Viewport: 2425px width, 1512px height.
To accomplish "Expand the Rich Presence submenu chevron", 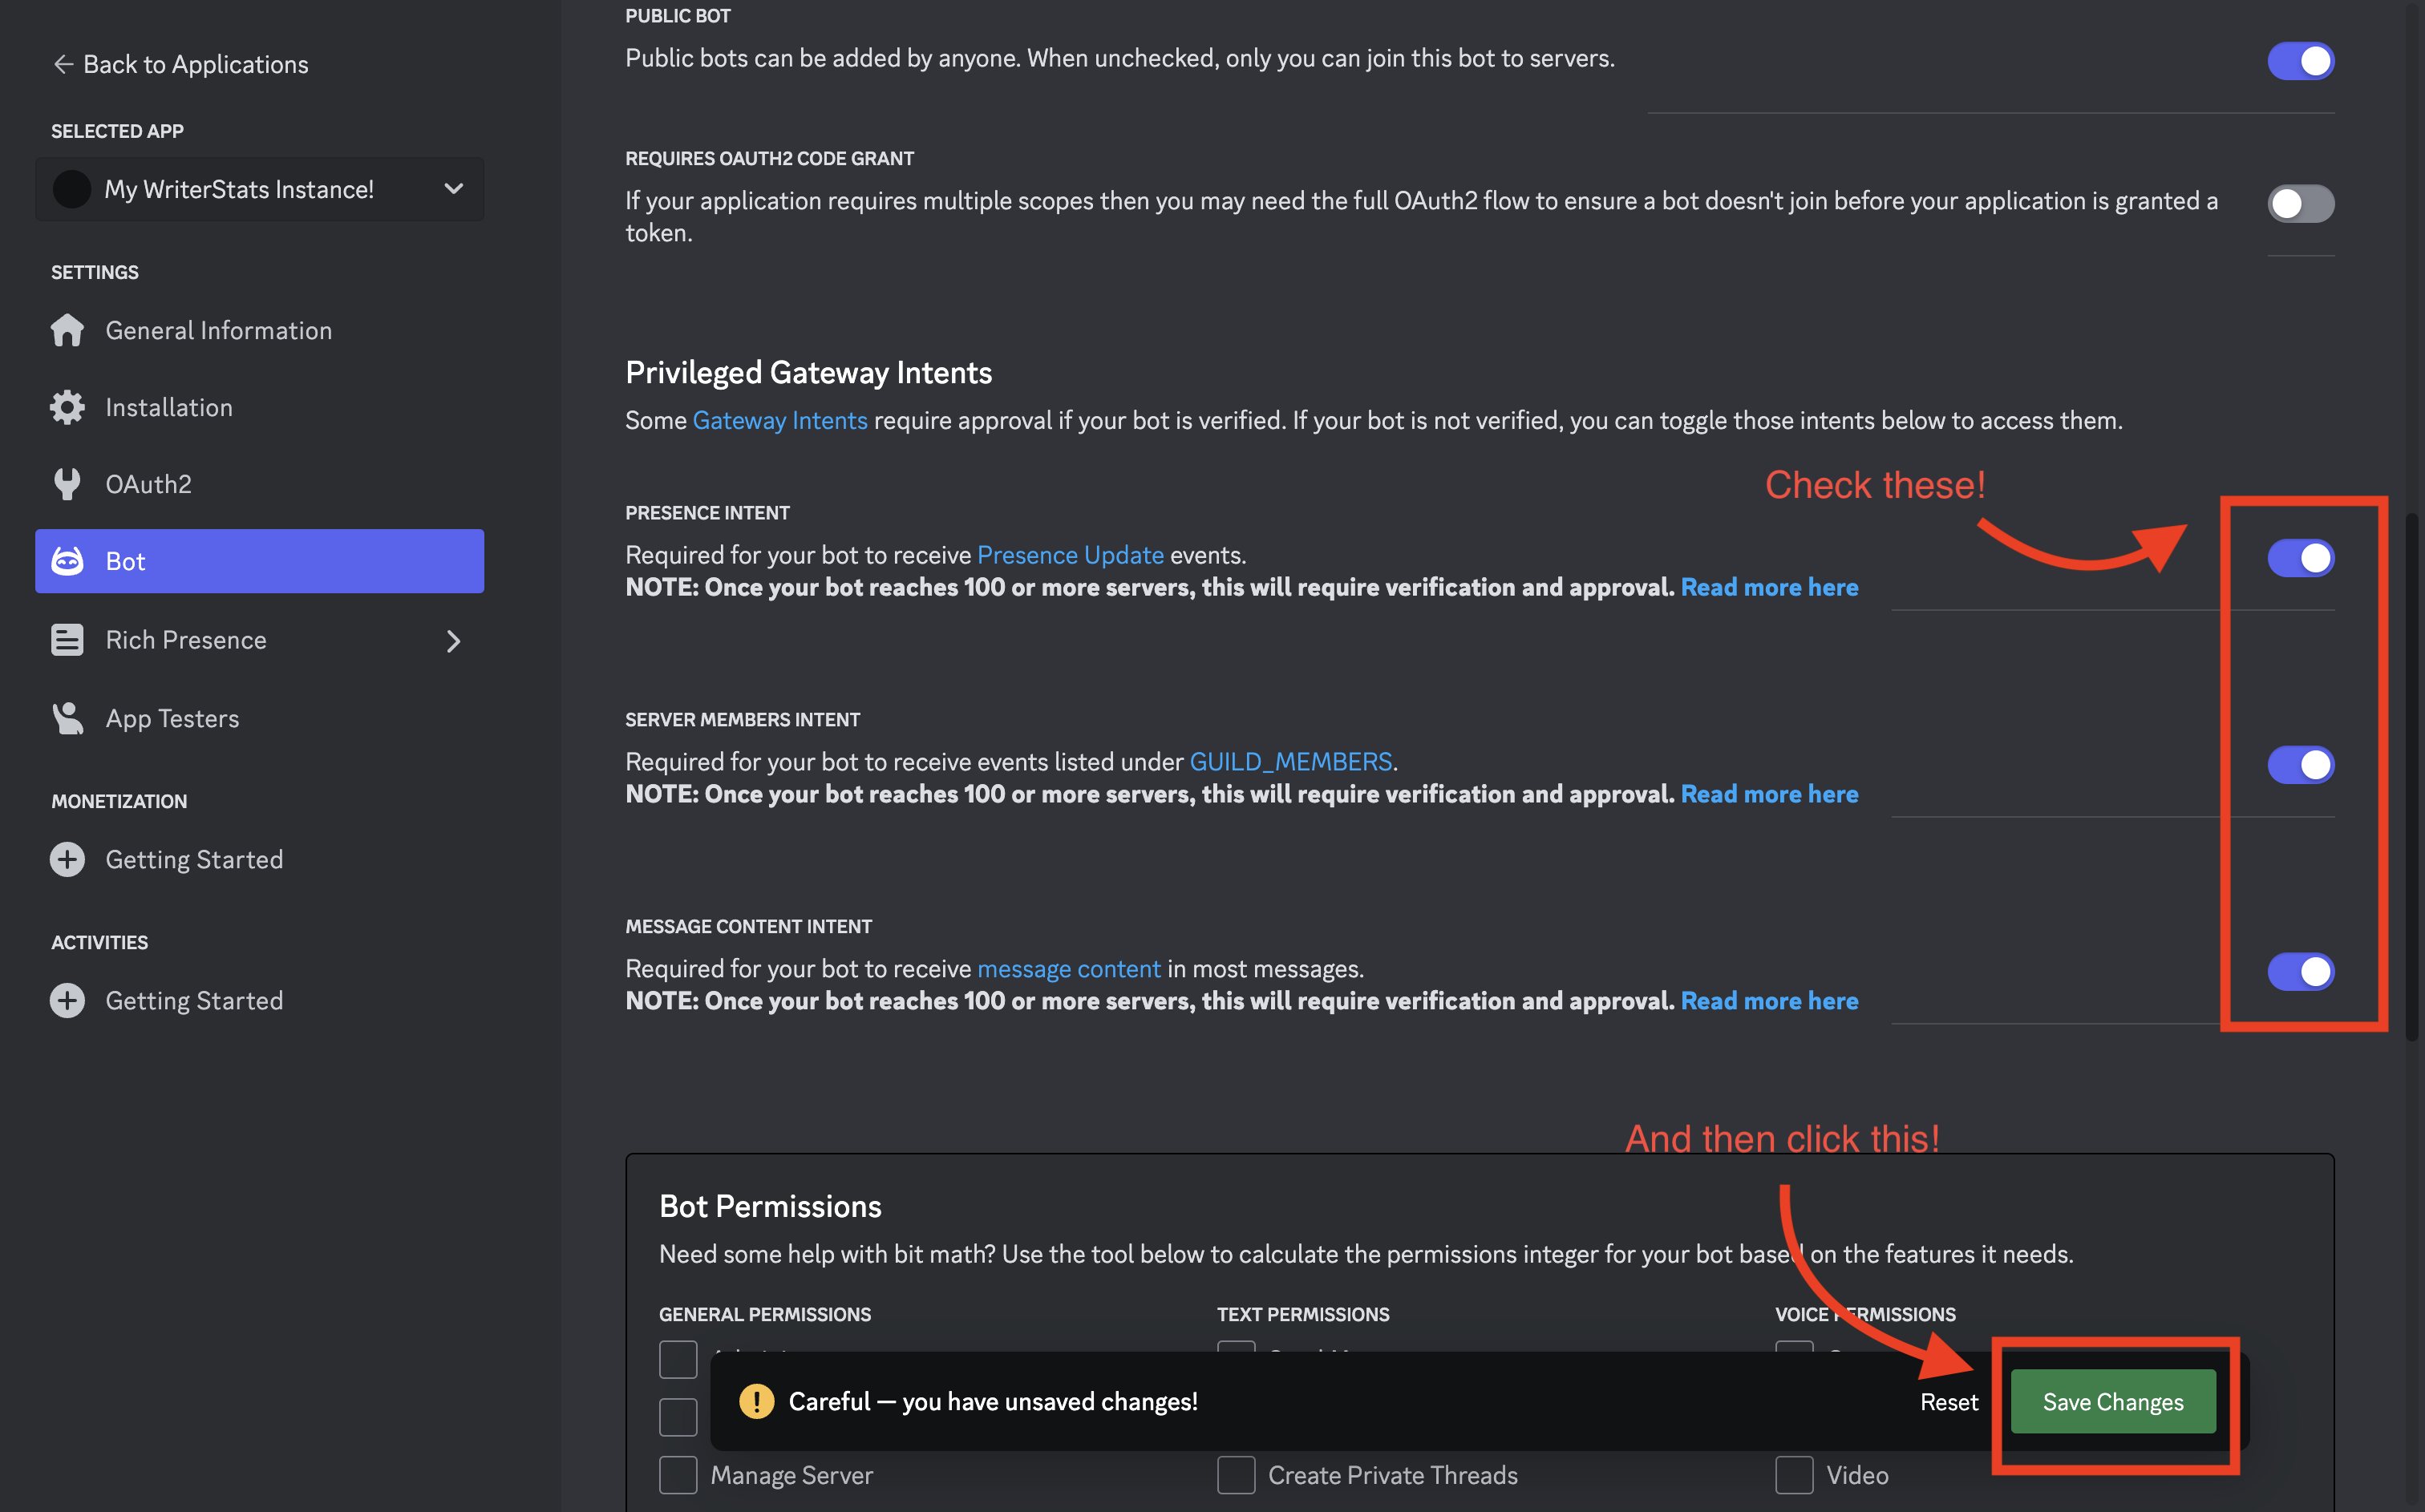I will [x=453, y=639].
